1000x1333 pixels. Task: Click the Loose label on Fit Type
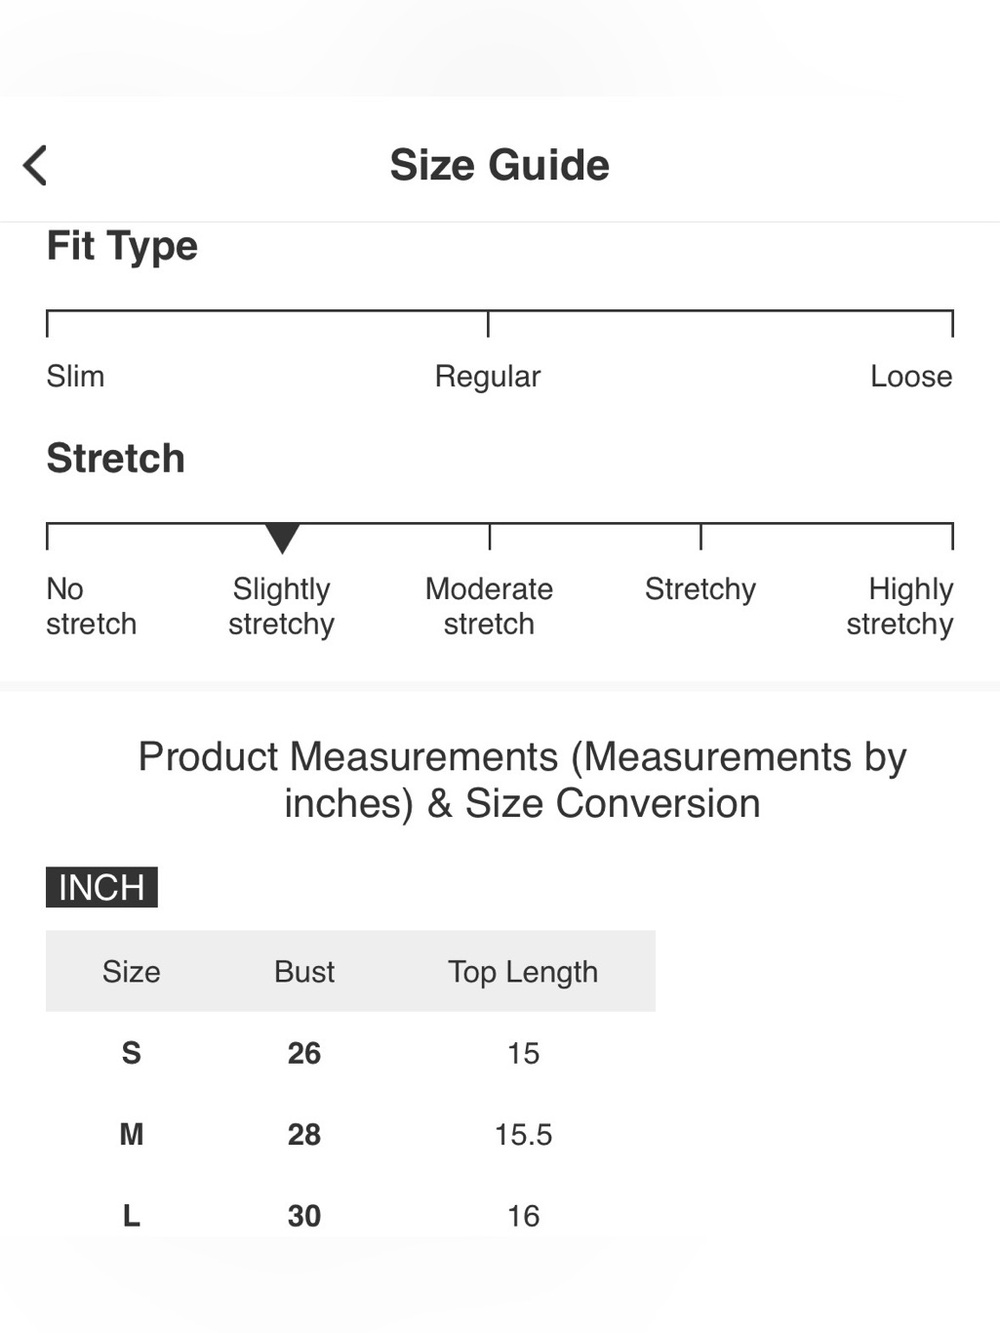click(911, 376)
